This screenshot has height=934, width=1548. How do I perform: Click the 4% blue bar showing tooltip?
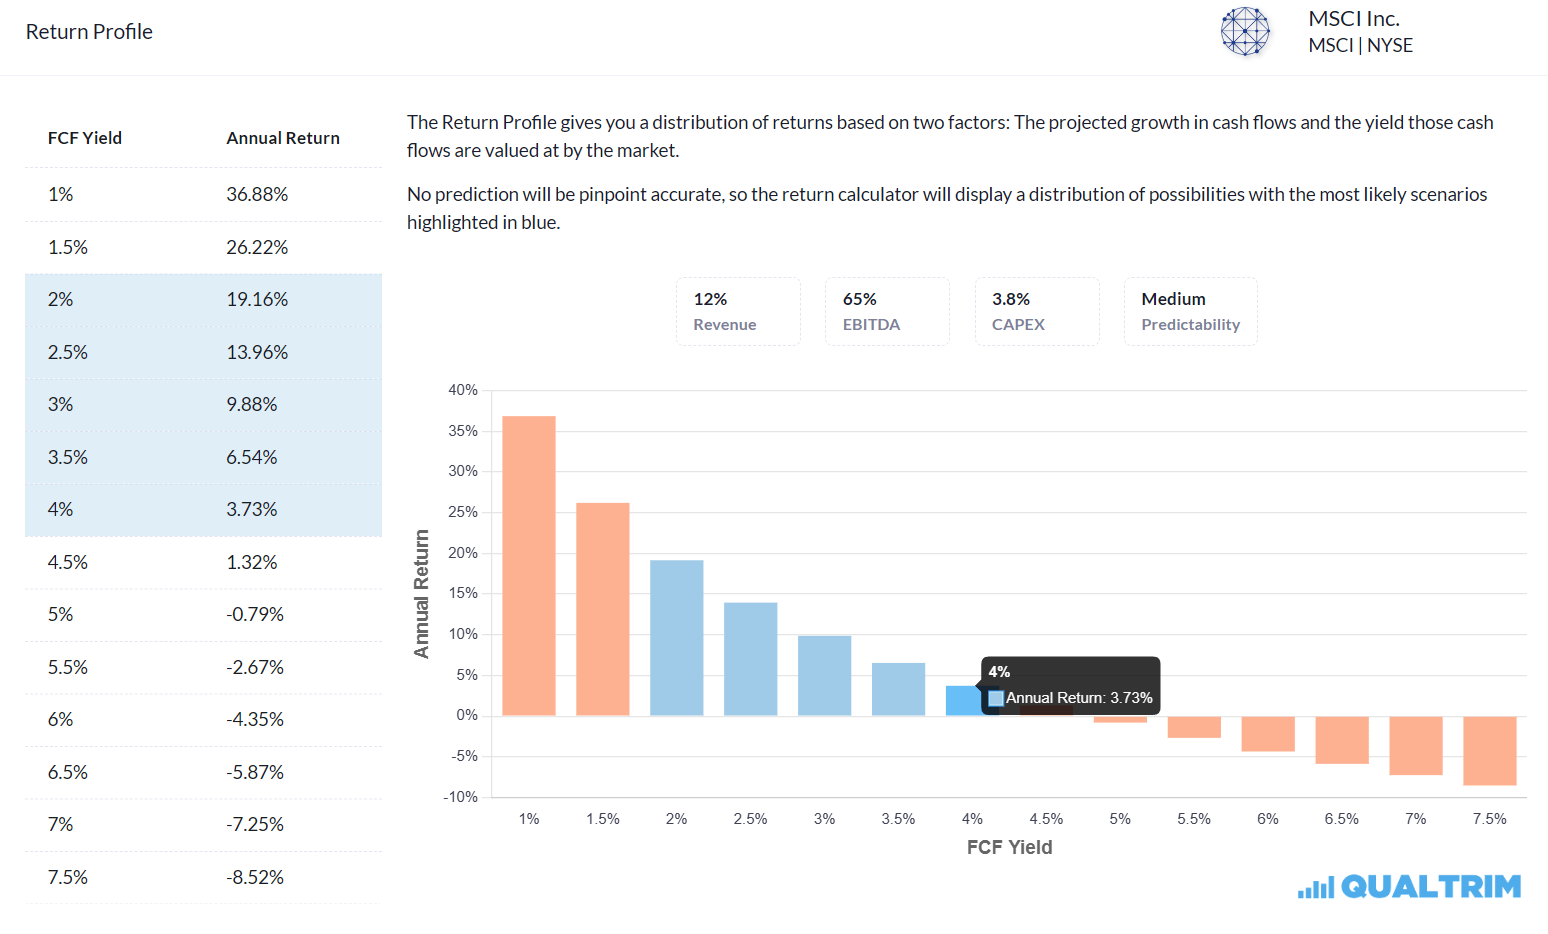point(962,700)
